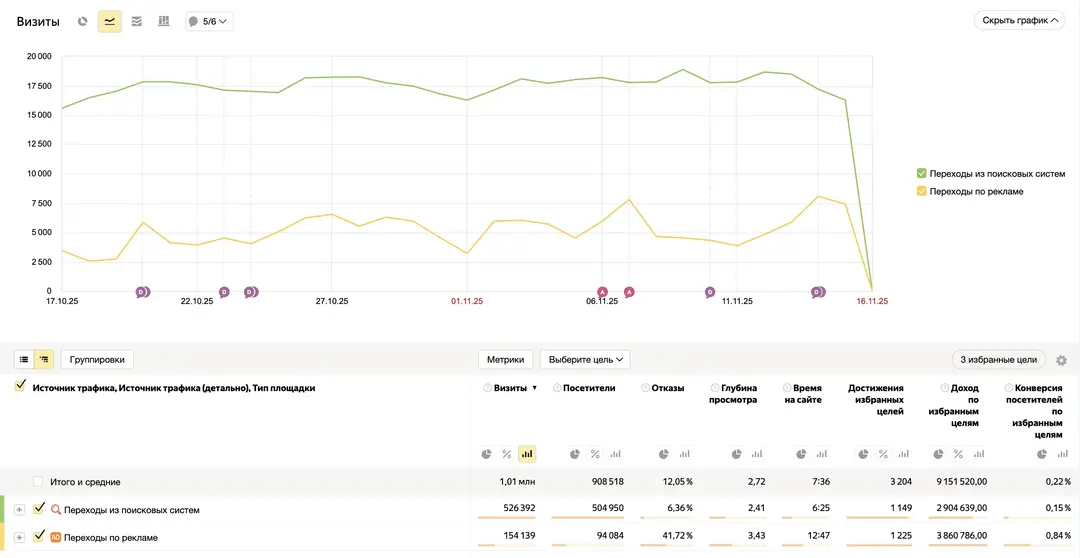Open the 3 избранные цели button
This screenshot has width=1080, height=558.
point(999,359)
